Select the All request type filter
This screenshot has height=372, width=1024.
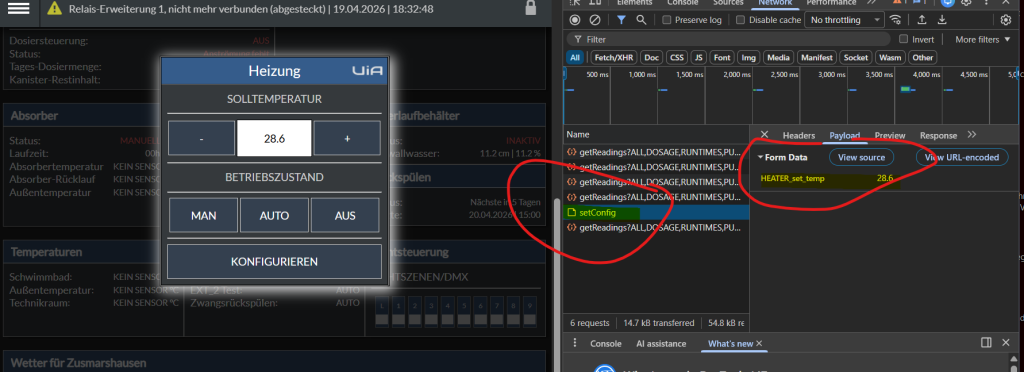point(575,57)
